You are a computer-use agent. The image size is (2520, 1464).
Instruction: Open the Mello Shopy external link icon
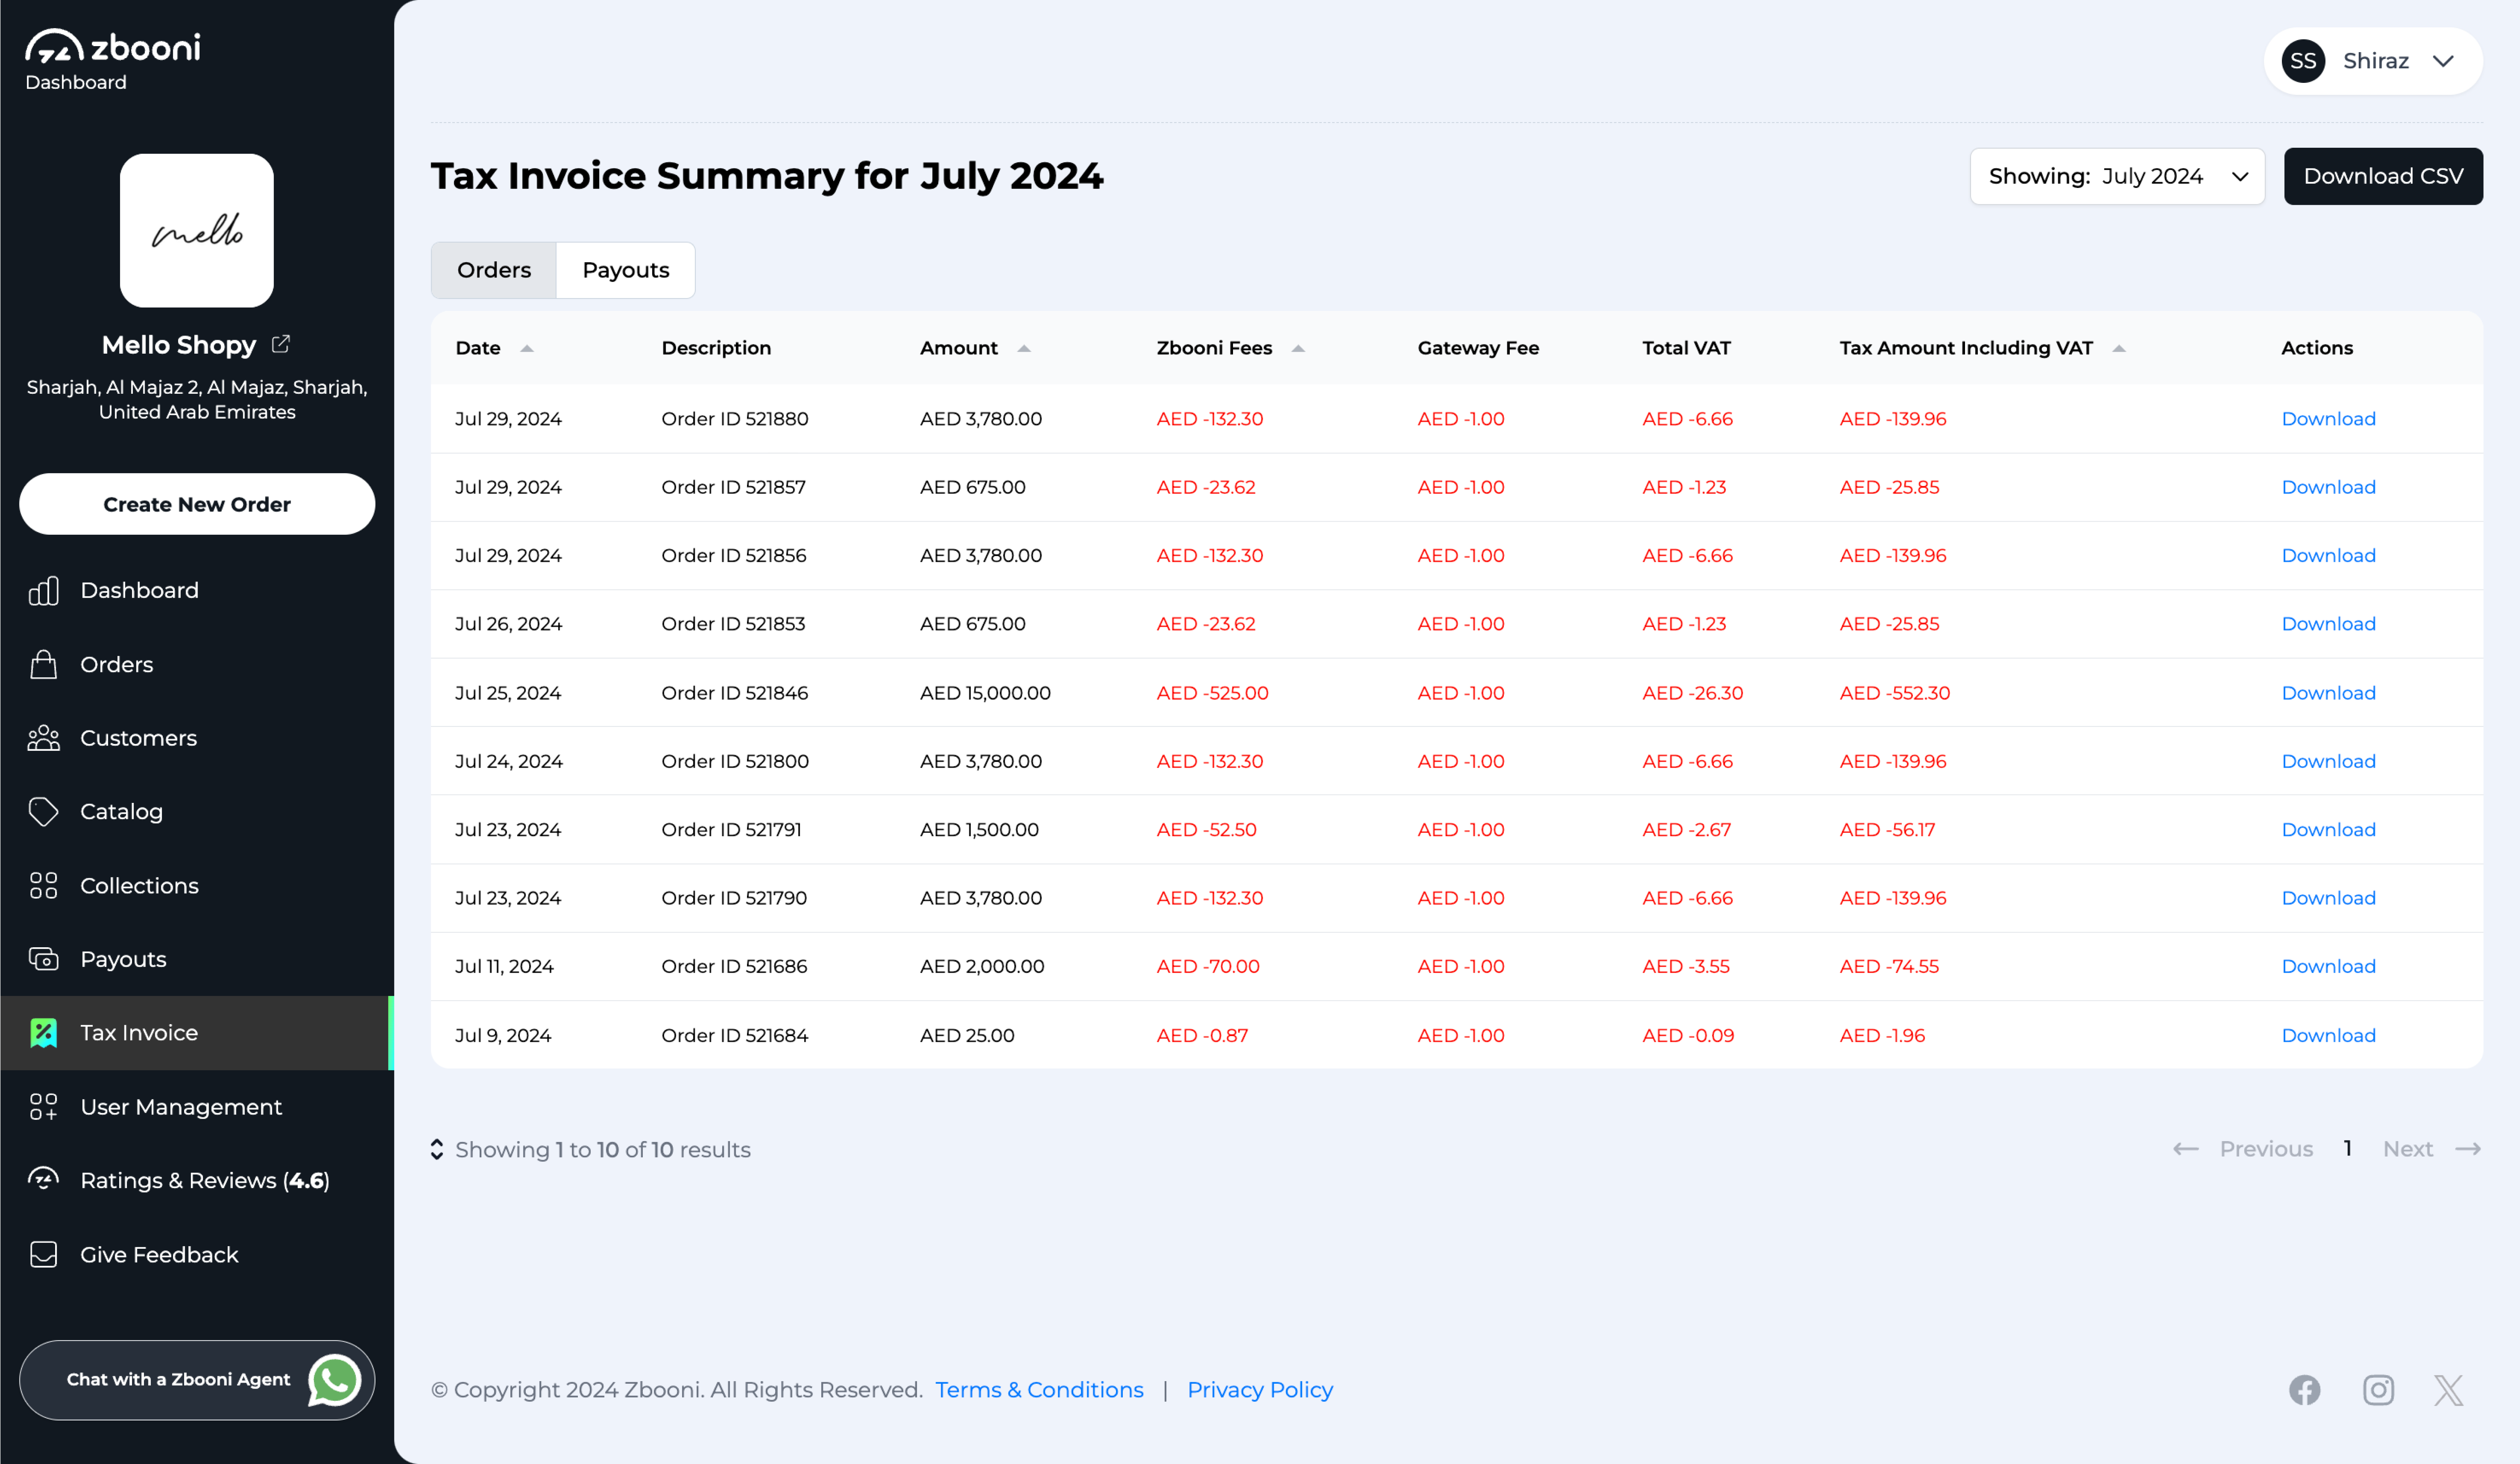point(281,344)
